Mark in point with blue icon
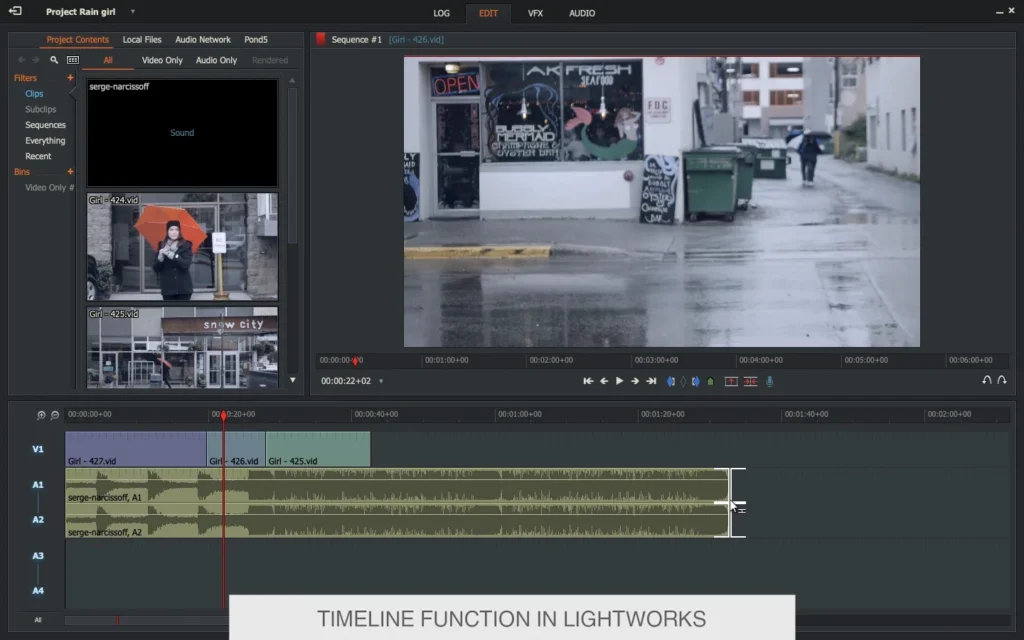This screenshot has height=640, width=1024. (x=671, y=381)
